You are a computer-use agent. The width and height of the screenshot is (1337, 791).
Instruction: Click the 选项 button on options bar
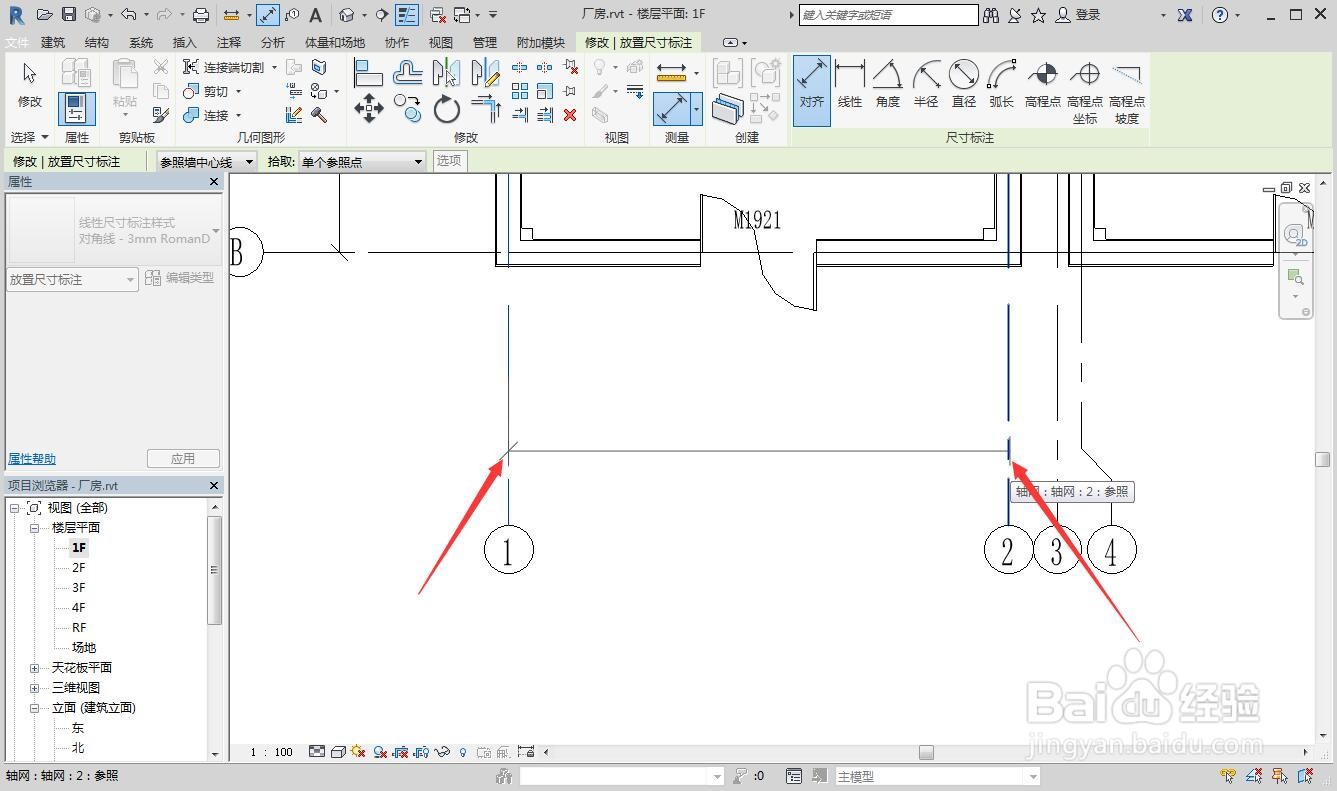pos(450,160)
